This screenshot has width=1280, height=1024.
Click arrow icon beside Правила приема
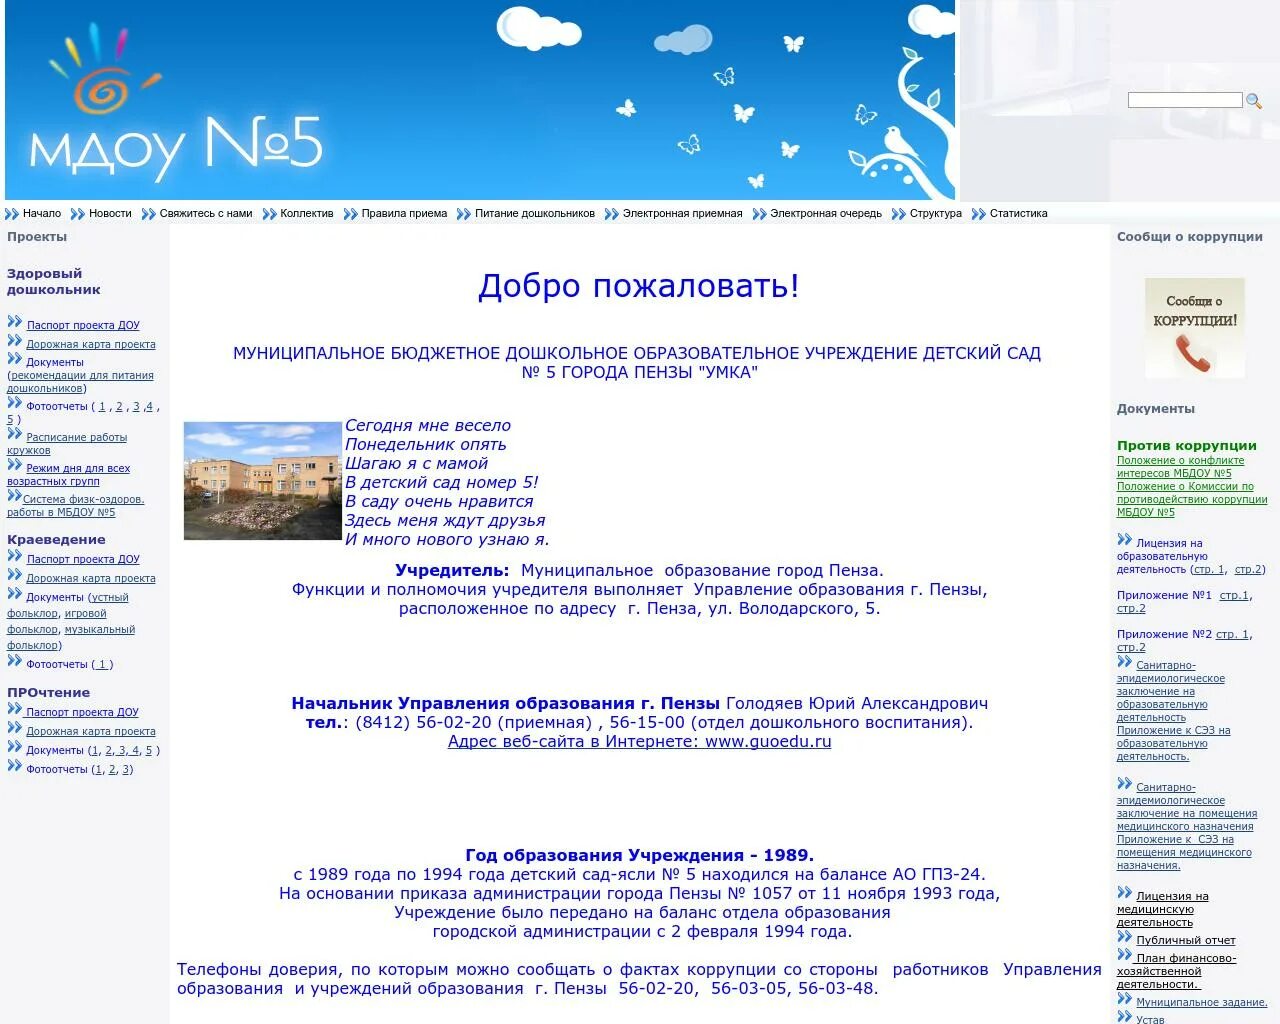(x=351, y=214)
